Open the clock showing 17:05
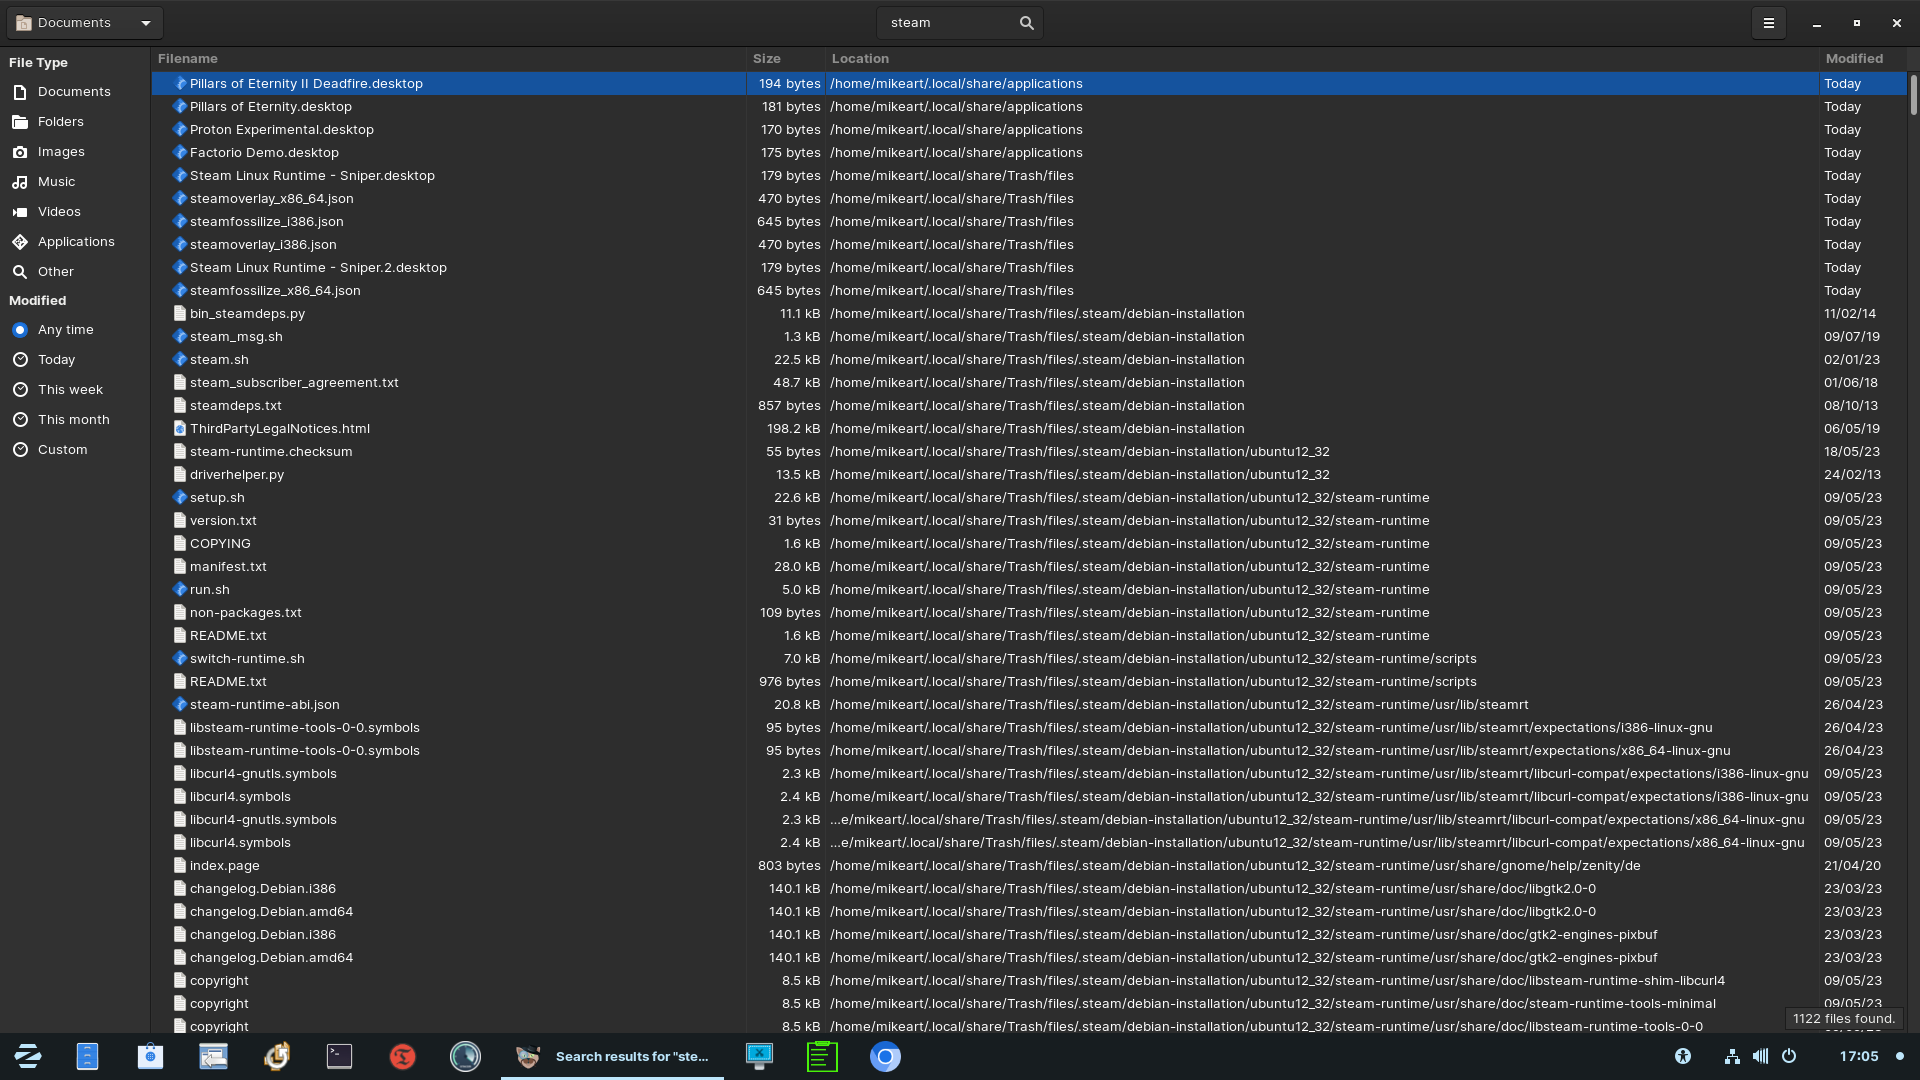The width and height of the screenshot is (1920, 1080). pyautogui.click(x=1859, y=1056)
